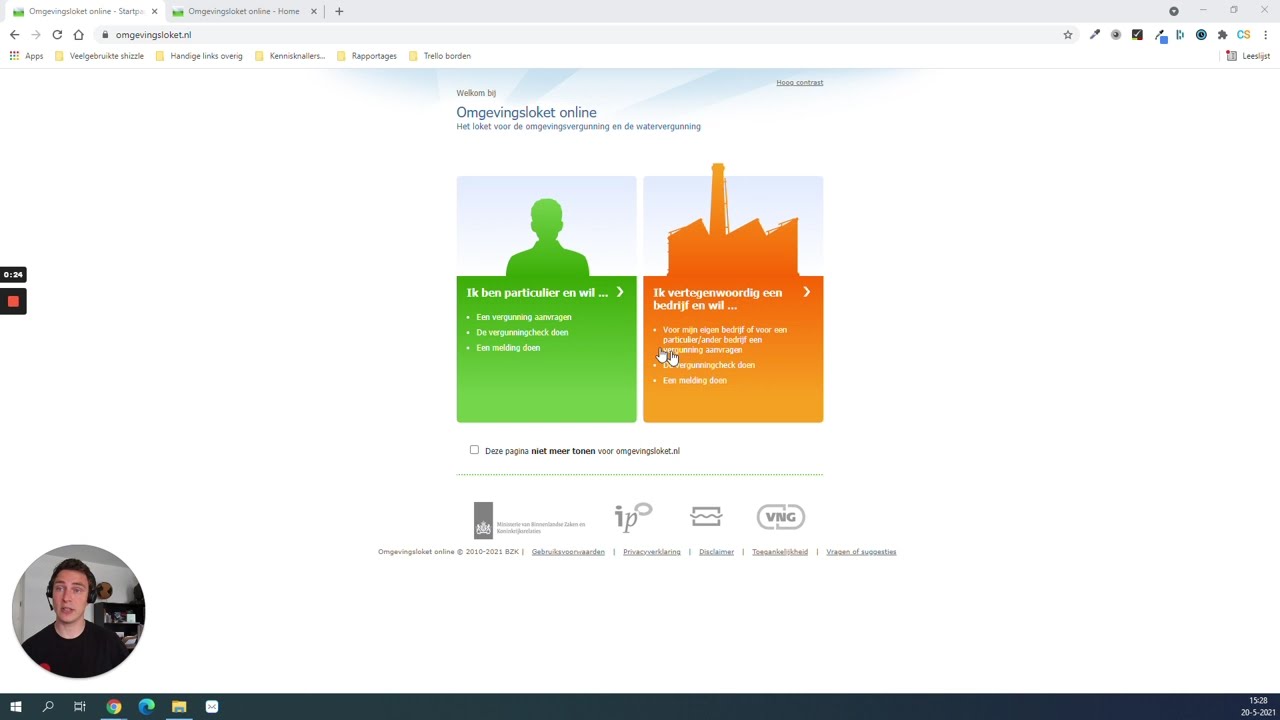Screen dimensions: 1280x720
Task: Stop the screen recording with red button
Action: 13,301
